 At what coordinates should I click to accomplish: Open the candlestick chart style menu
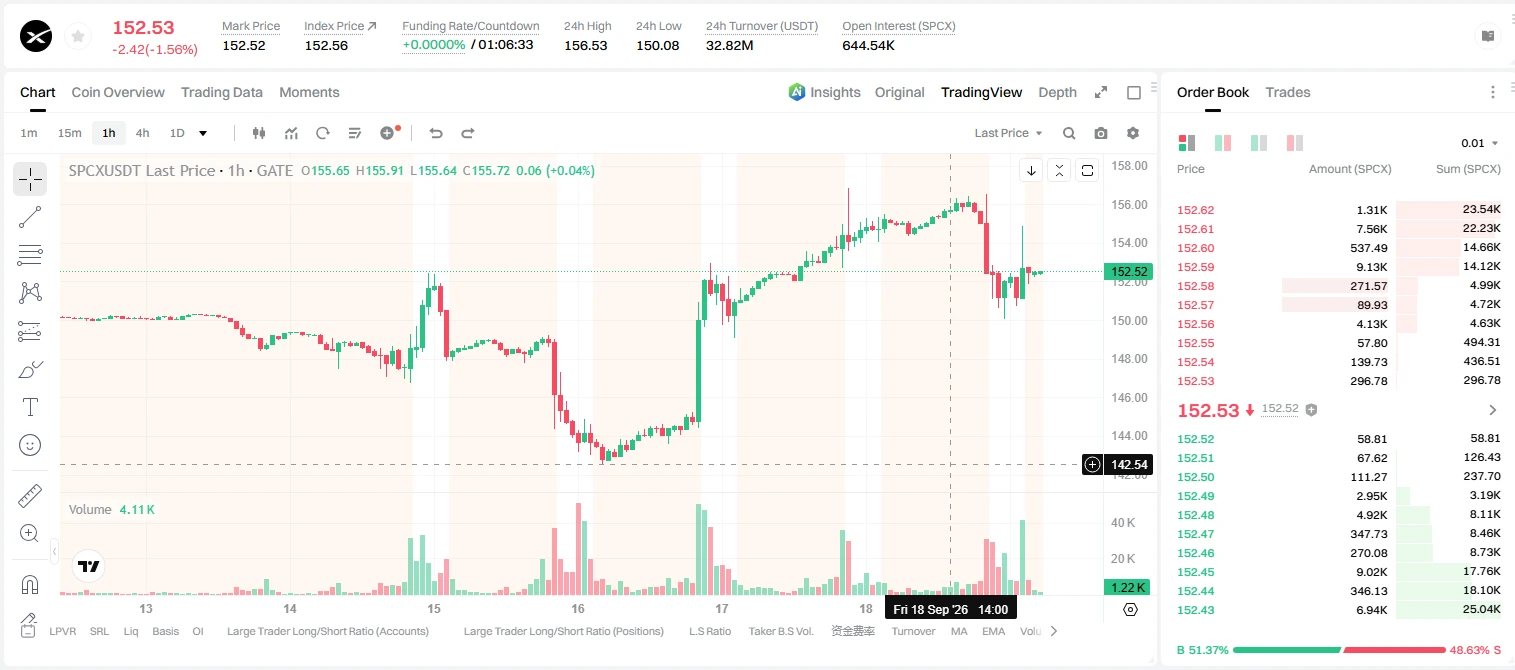pyautogui.click(x=259, y=133)
